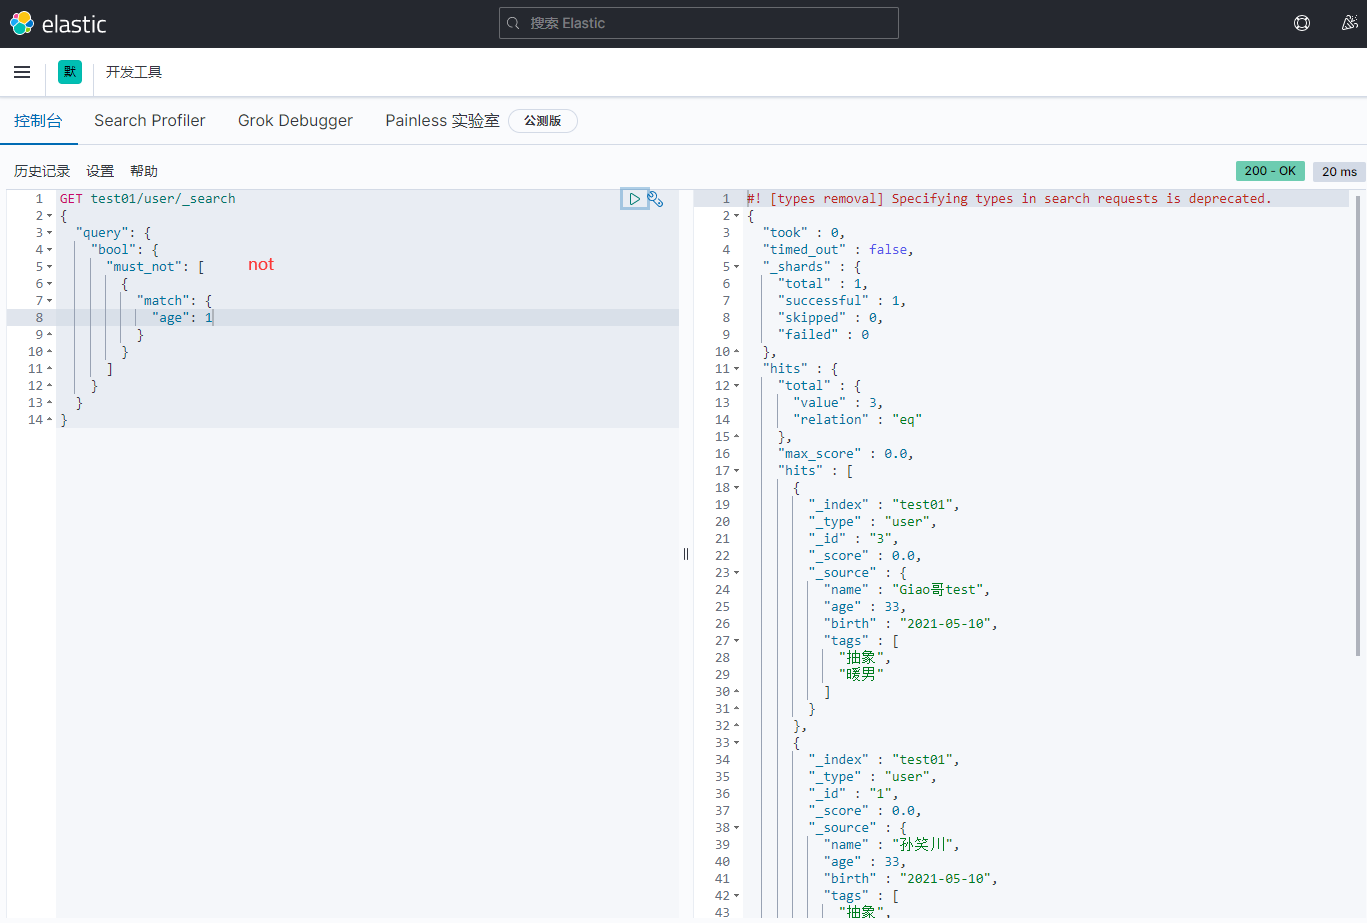The width and height of the screenshot is (1367, 923).
Task: Click the search magnifier icon
Action: point(513,23)
